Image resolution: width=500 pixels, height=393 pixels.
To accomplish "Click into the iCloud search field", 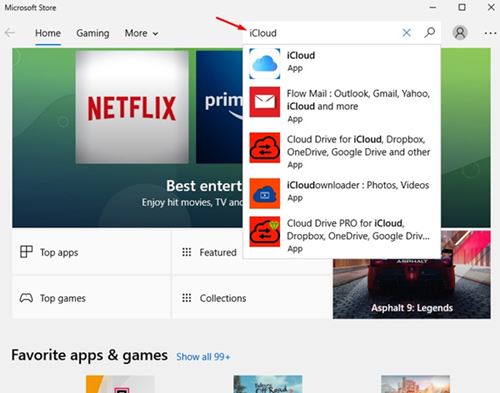I will pos(323,33).
